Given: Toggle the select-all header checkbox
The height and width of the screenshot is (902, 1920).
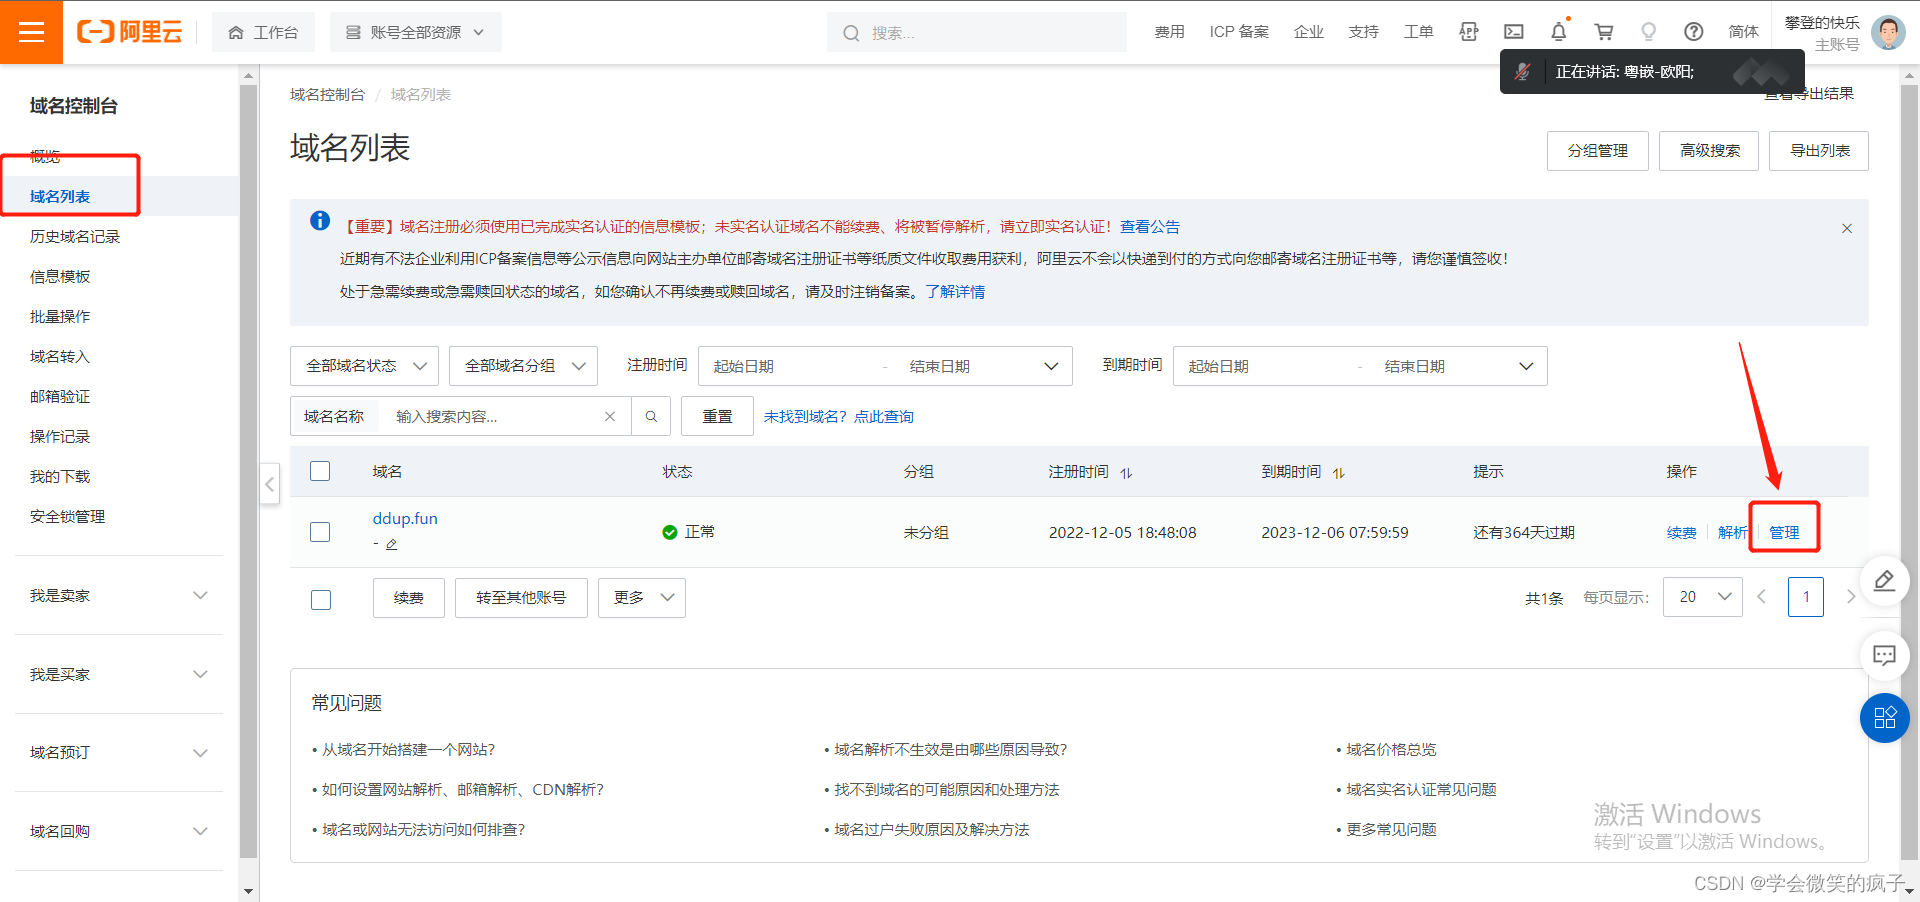Looking at the screenshot, I should [x=320, y=471].
